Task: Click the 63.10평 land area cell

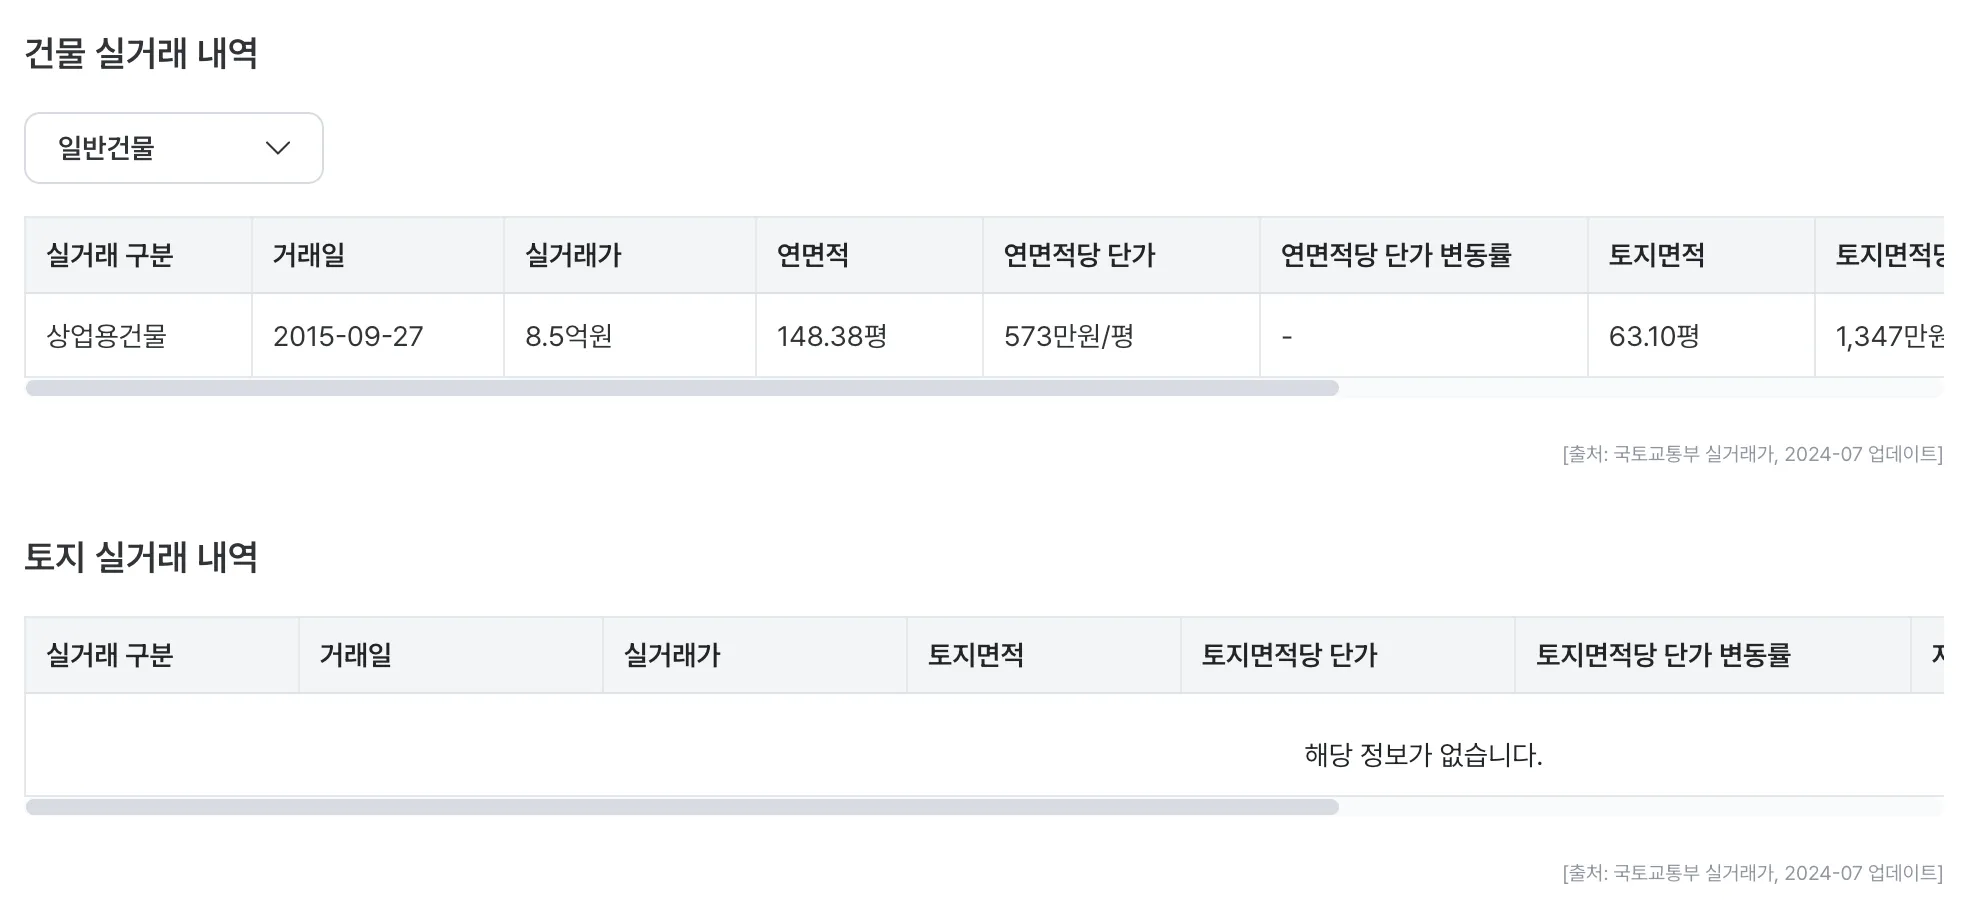Action: [1654, 336]
